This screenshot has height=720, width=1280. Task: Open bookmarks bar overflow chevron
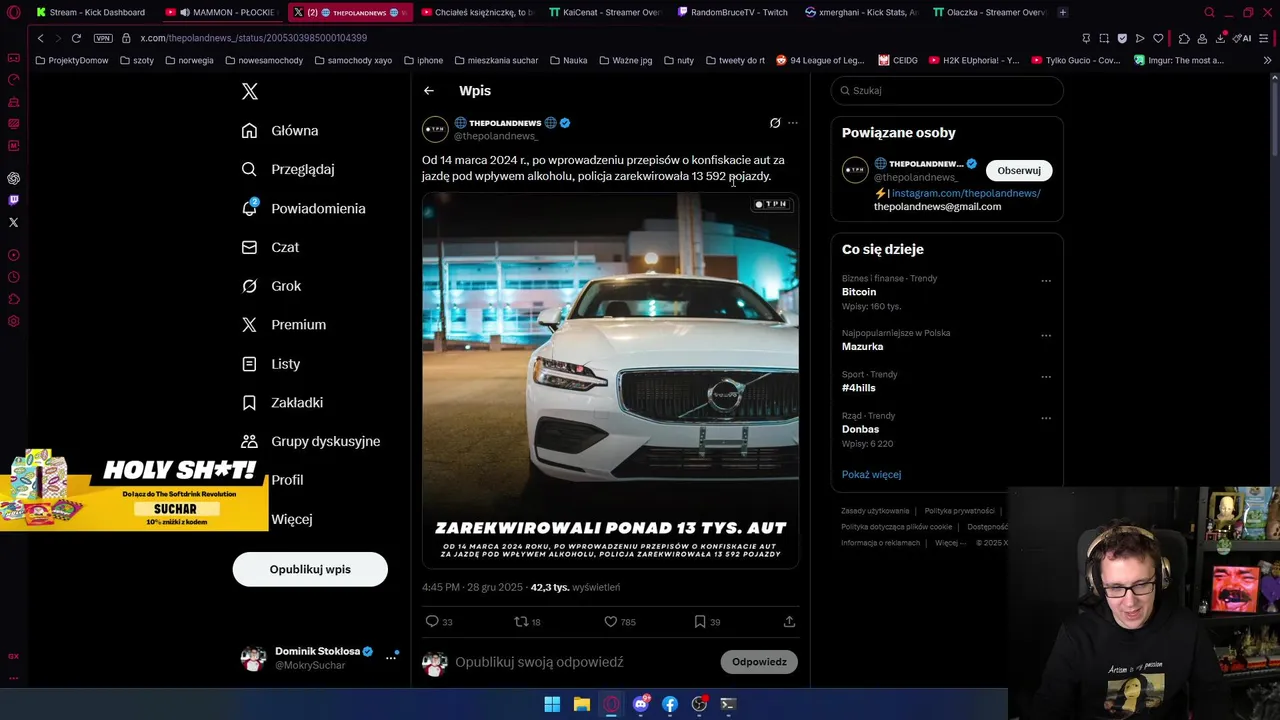[1267, 60]
